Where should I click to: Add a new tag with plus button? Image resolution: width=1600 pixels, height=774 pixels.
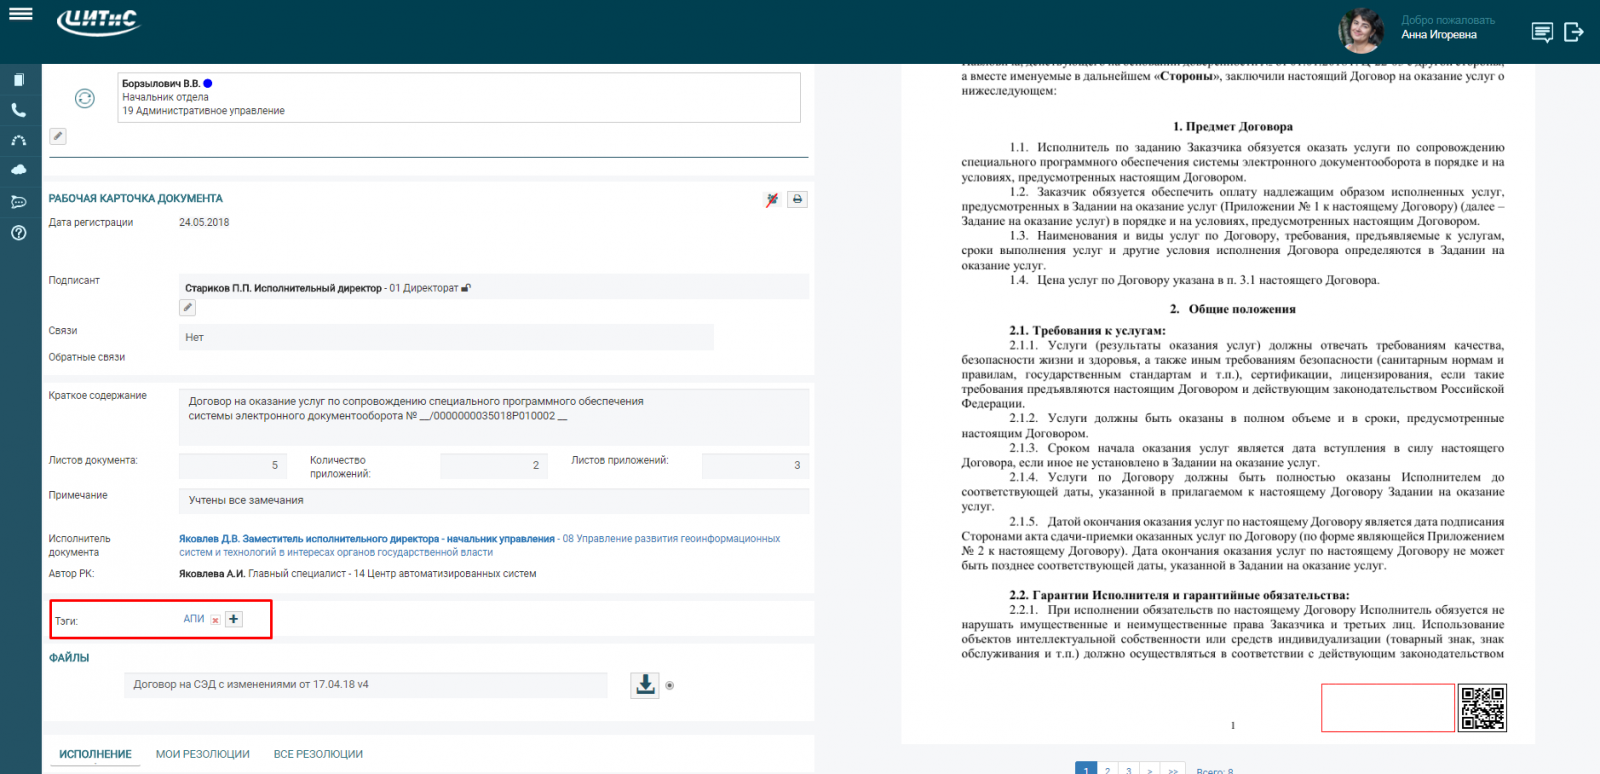[234, 619]
